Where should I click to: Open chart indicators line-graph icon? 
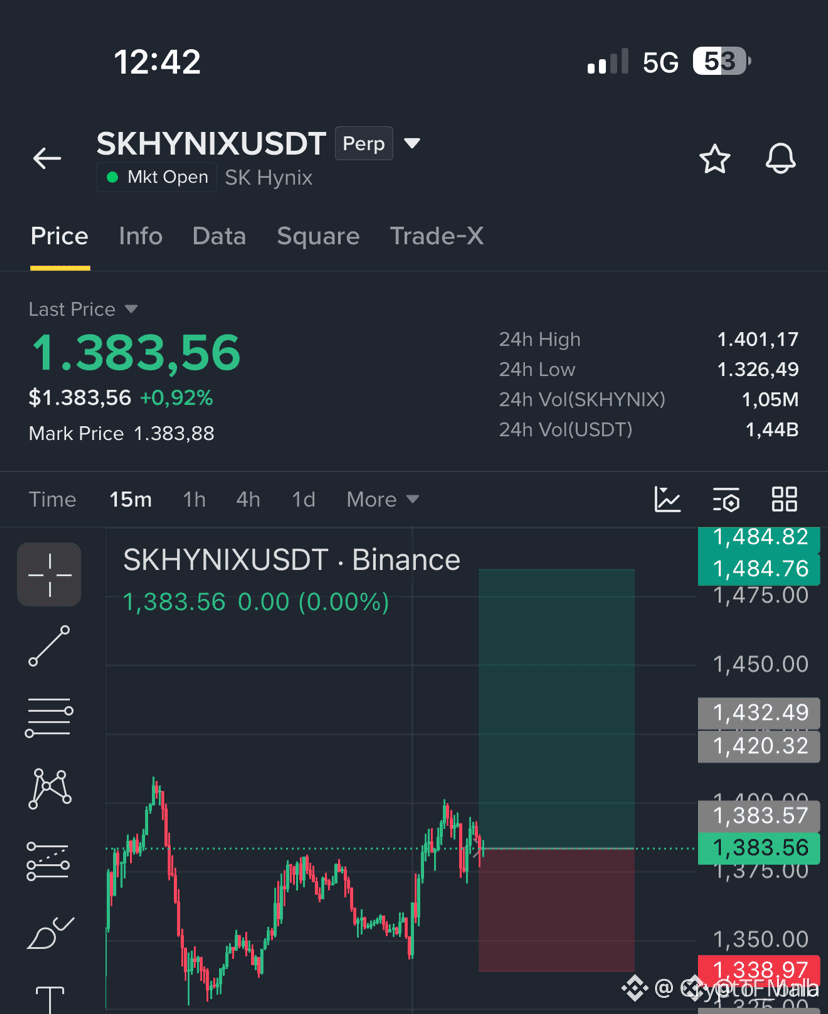[667, 499]
